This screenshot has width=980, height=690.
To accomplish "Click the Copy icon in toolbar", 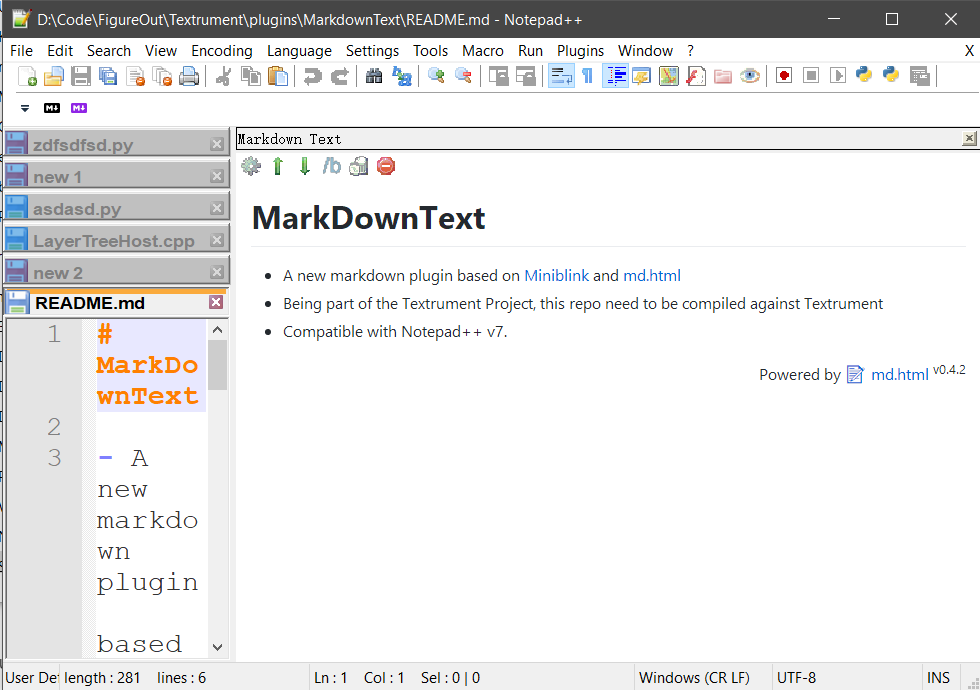I will point(251,76).
